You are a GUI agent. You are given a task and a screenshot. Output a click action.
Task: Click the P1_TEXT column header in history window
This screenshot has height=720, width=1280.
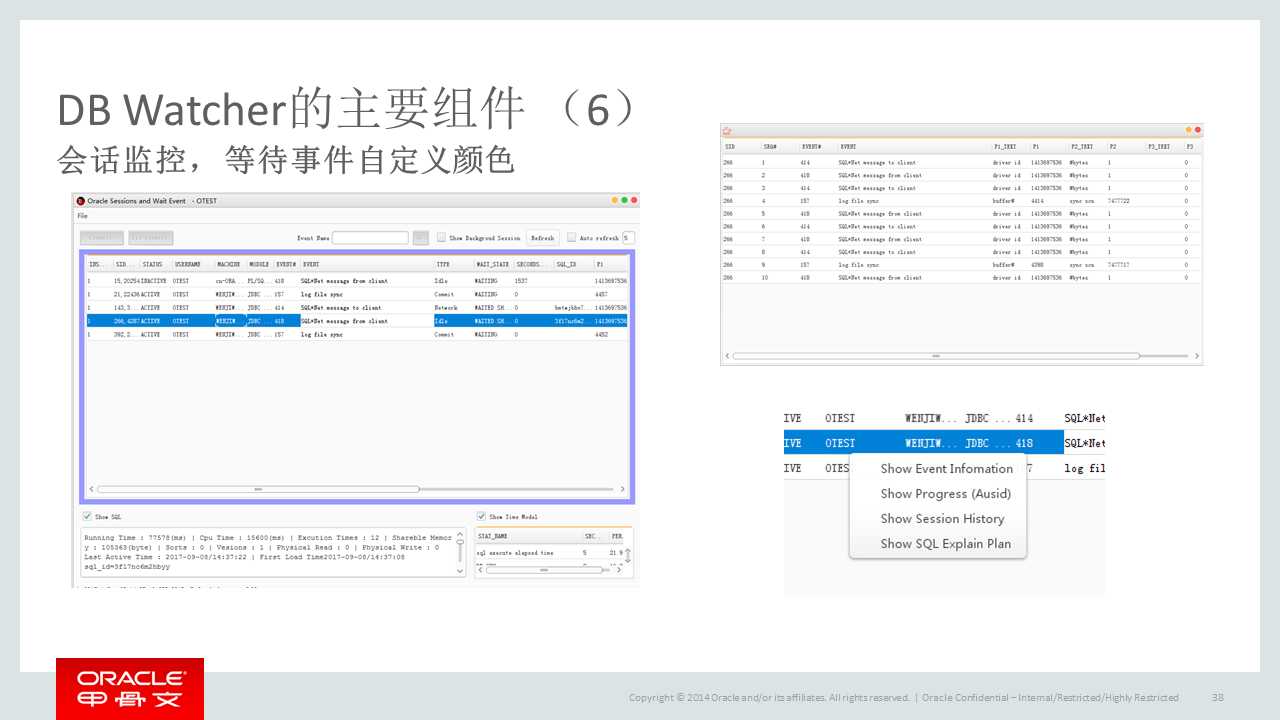[1009, 147]
